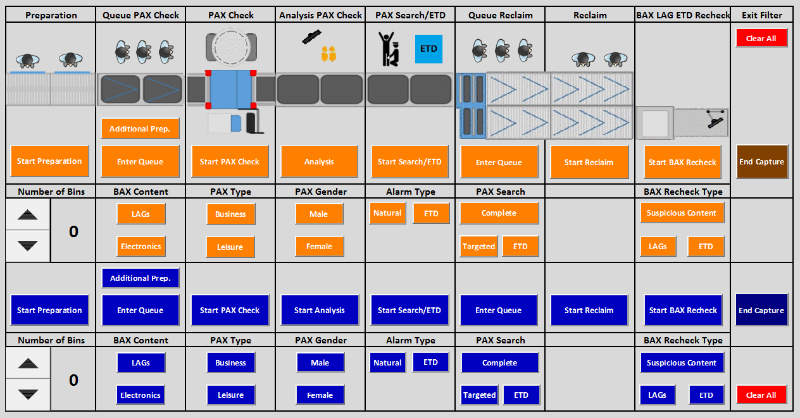Screen dimensions: 800x418
Task: Select the orange Male PAX Gender option
Action: click(319, 214)
